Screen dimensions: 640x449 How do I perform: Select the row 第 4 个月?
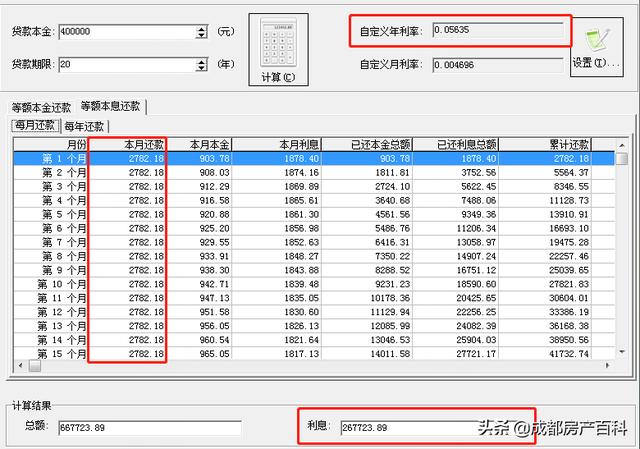(x=314, y=200)
